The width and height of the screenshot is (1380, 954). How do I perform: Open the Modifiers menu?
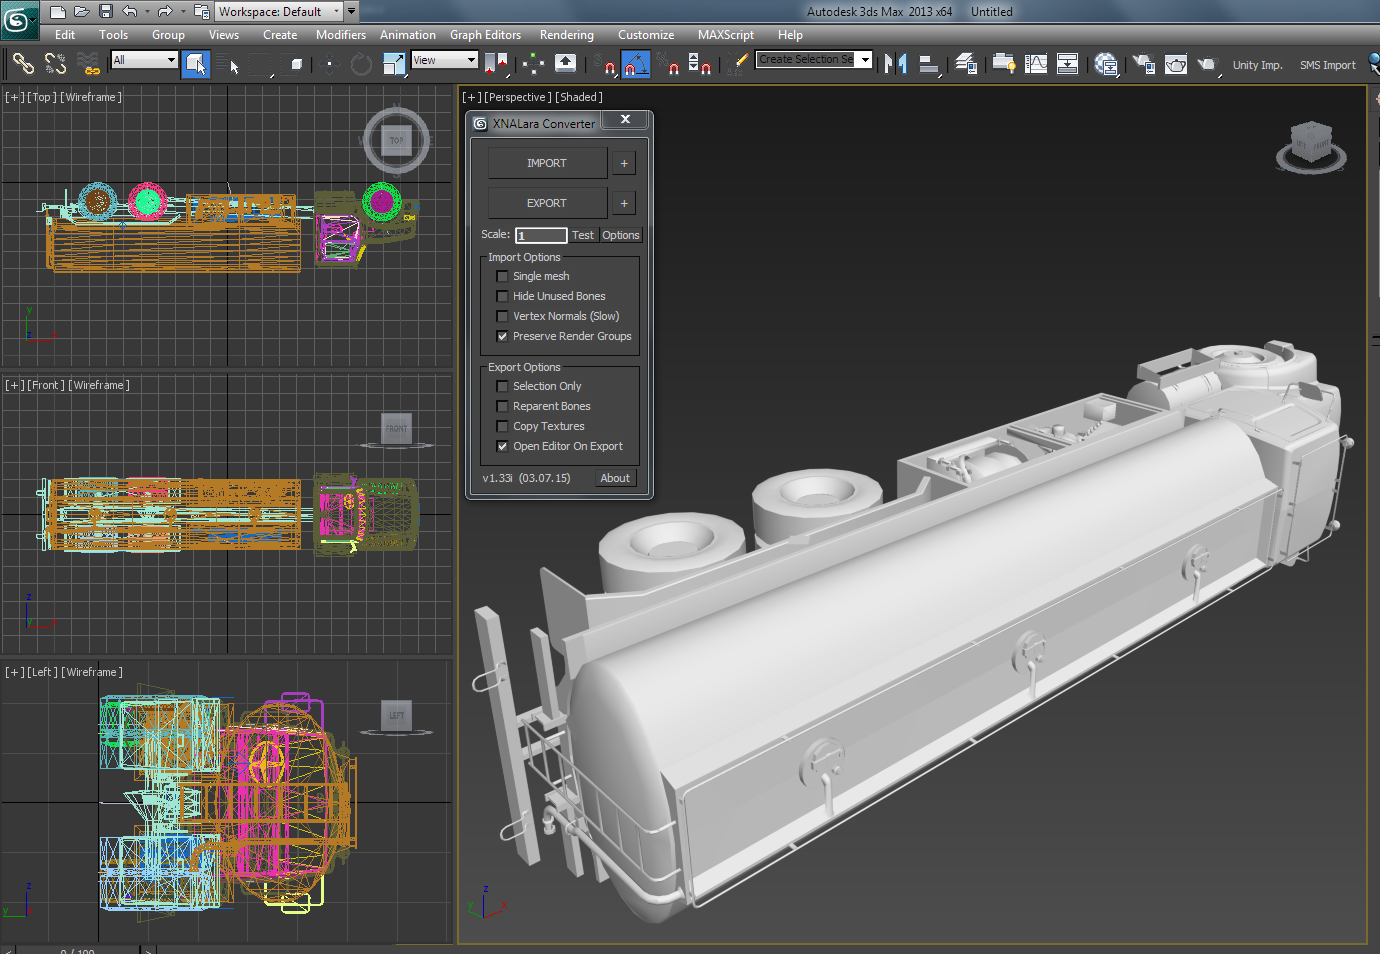tap(340, 35)
